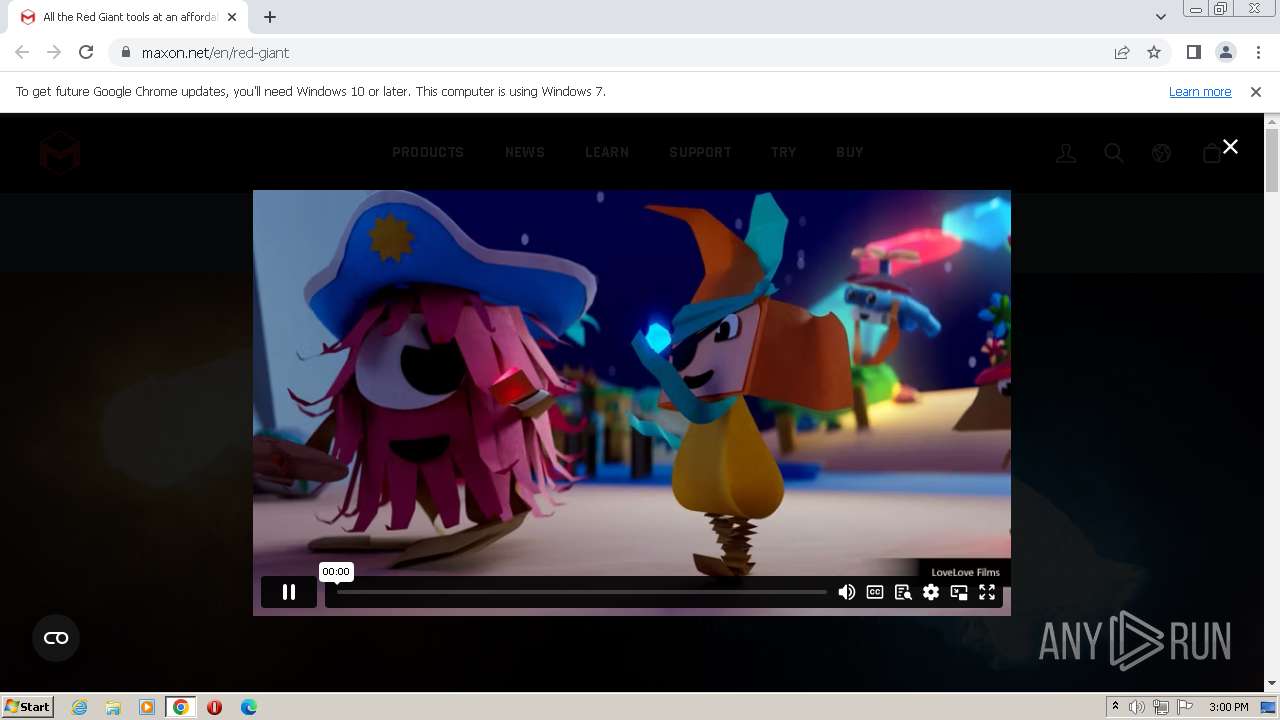1280x720 pixels.
Task: Open Opera browser from taskbar
Action: 214,707
